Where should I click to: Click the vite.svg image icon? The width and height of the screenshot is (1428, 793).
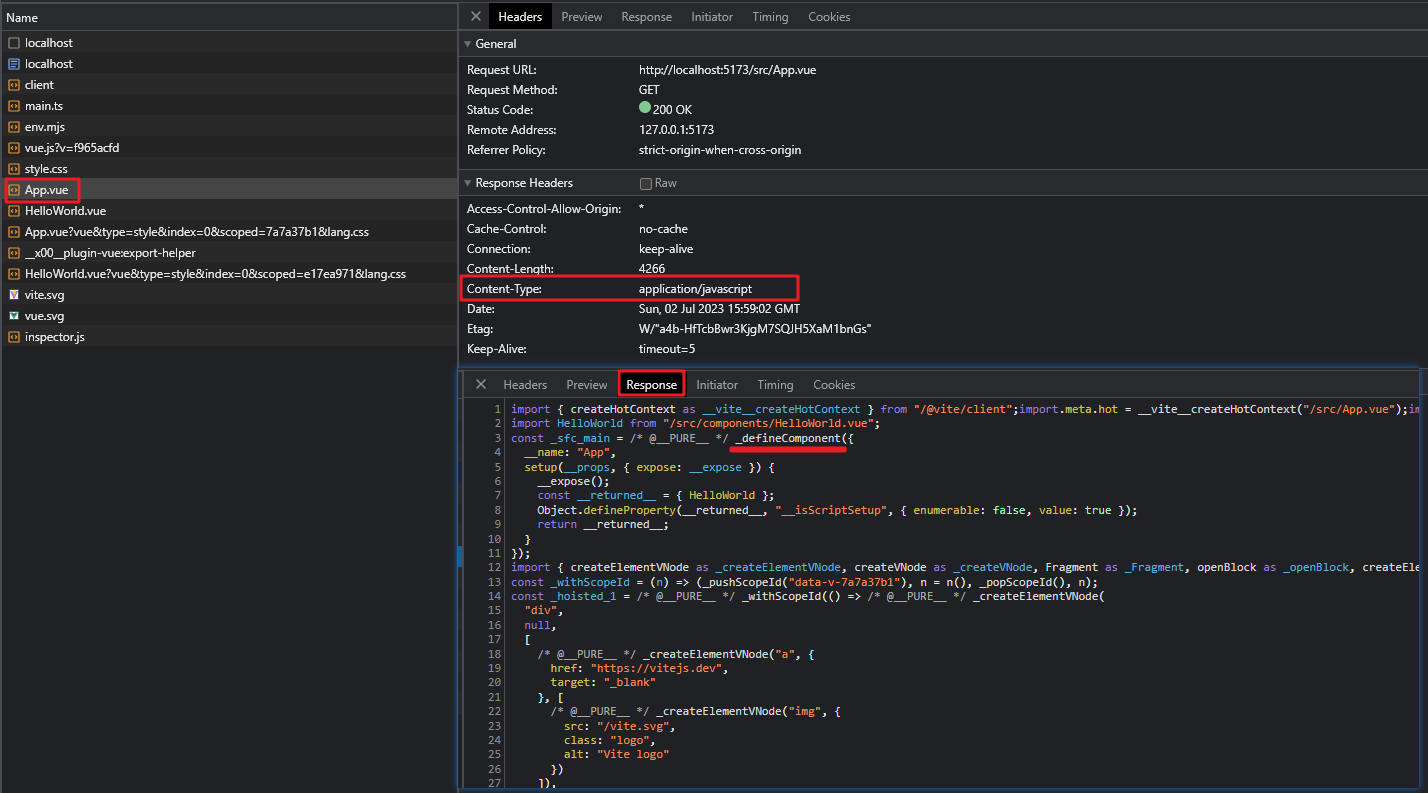pos(14,295)
